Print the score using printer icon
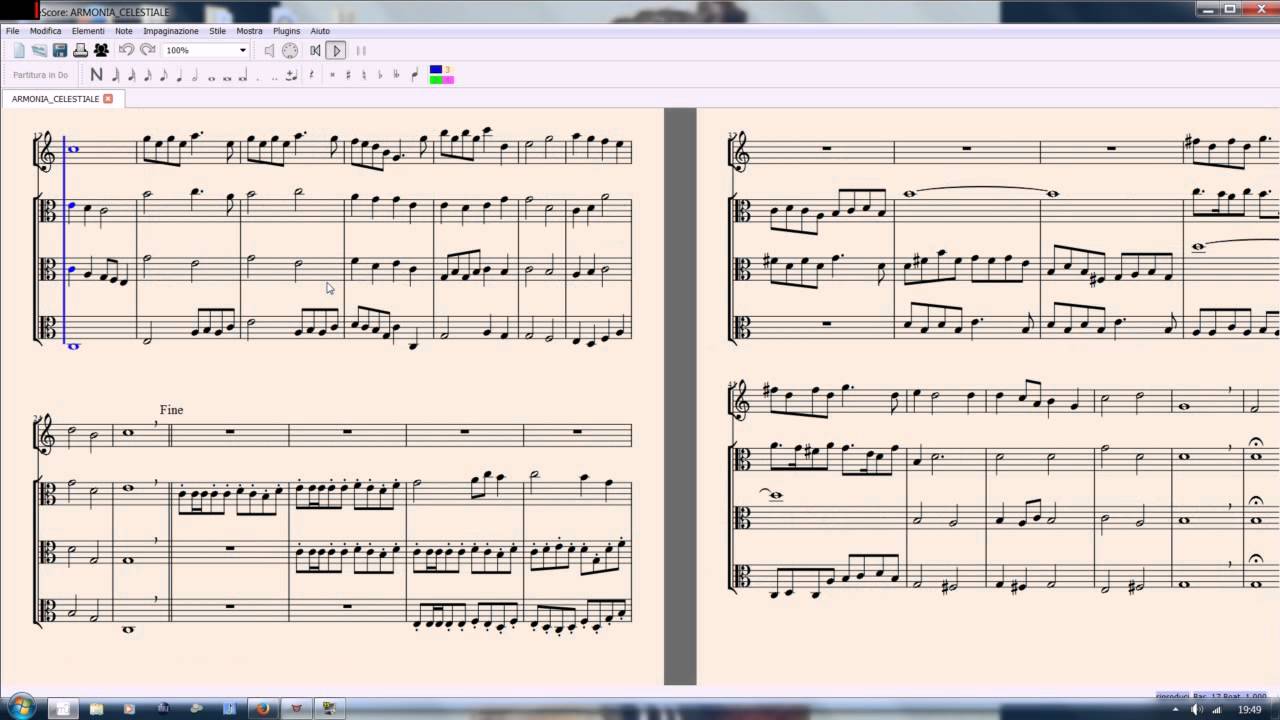This screenshot has width=1280, height=720. [80, 50]
